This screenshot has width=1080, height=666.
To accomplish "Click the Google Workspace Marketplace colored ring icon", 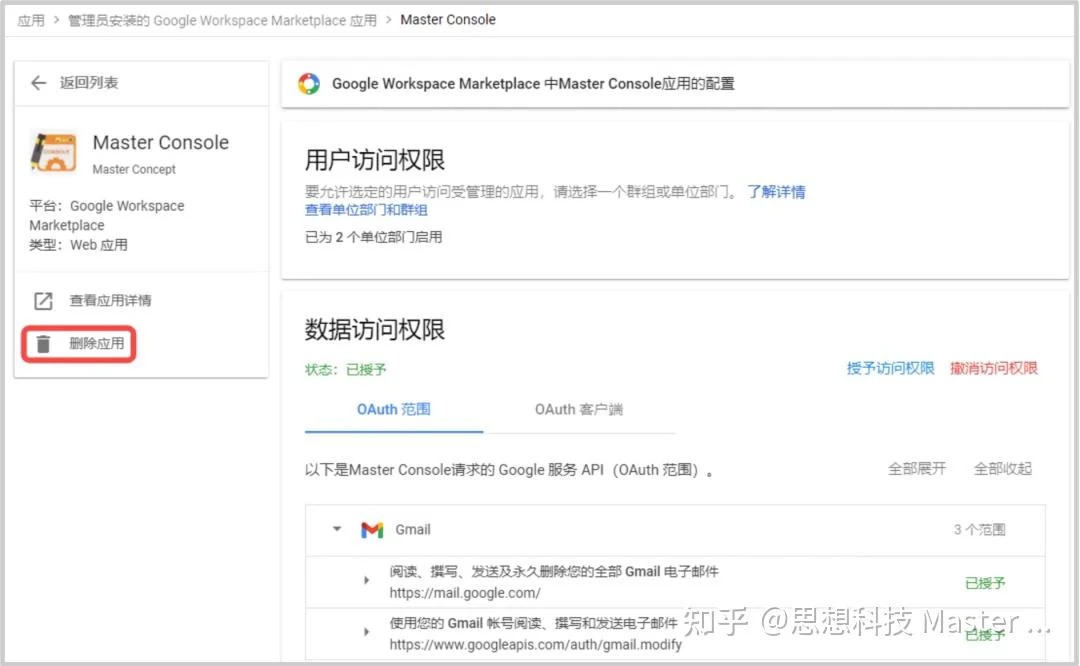I will [x=309, y=83].
